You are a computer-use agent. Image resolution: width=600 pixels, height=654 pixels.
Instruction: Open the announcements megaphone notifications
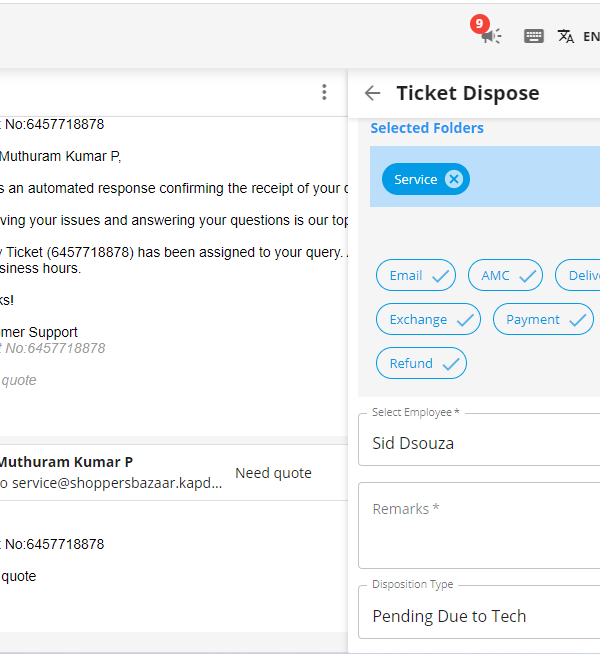[491, 36]
